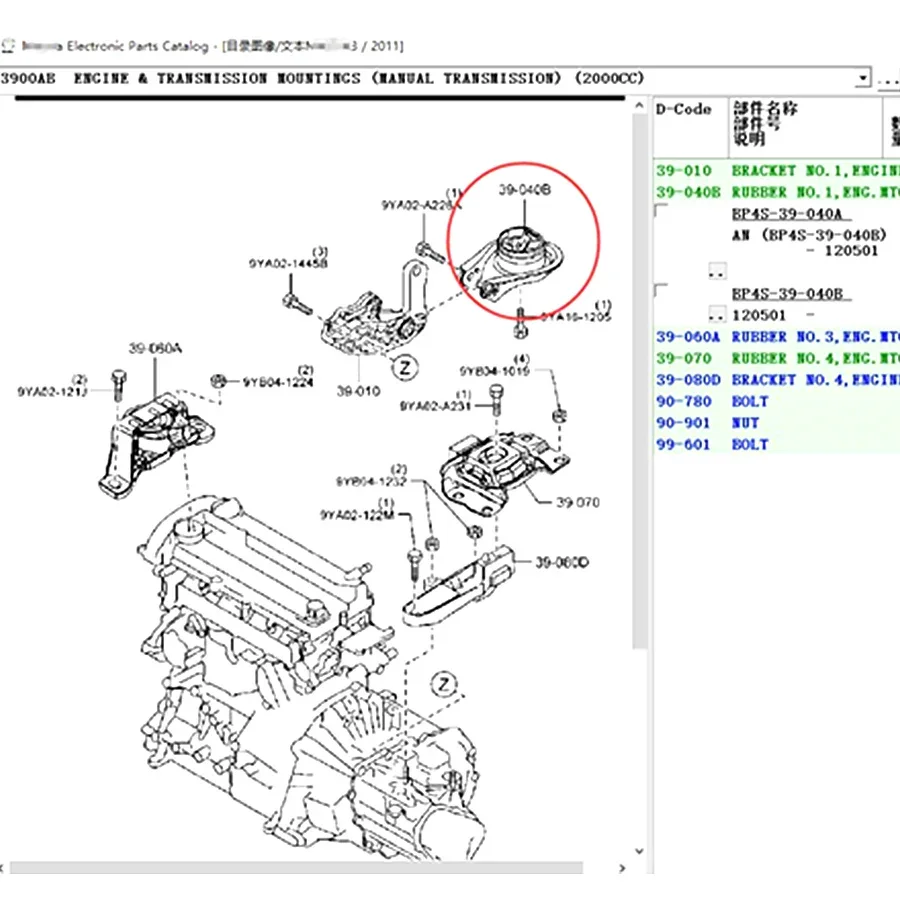Click 9YA02-122M bolt label

tap(357, 515)
